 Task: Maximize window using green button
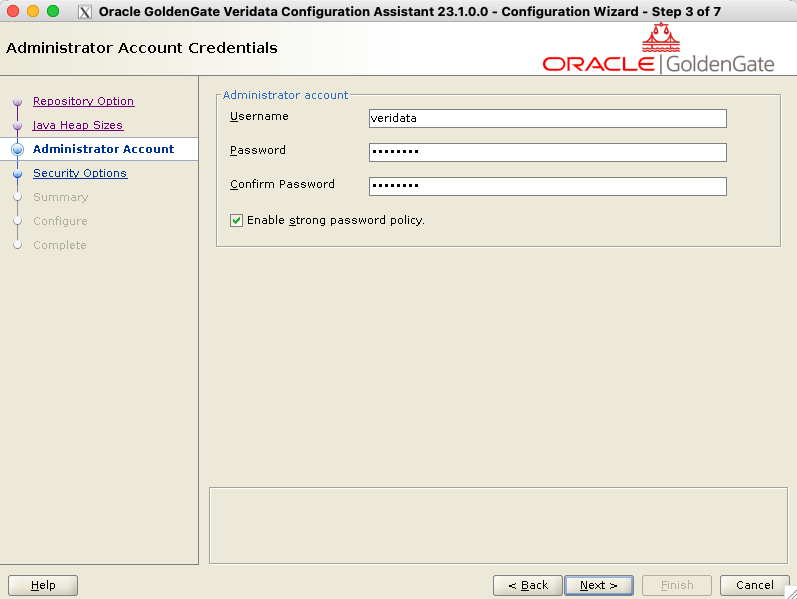[53, 11]
